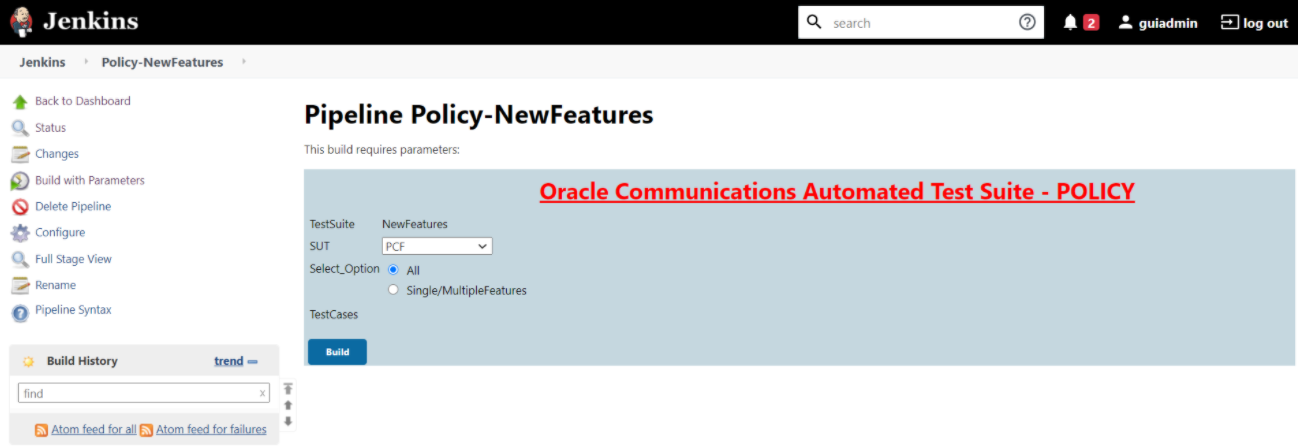Screen dimensions: 1302x446
Task: Open Full Stage View link
Action: (73, 259)
